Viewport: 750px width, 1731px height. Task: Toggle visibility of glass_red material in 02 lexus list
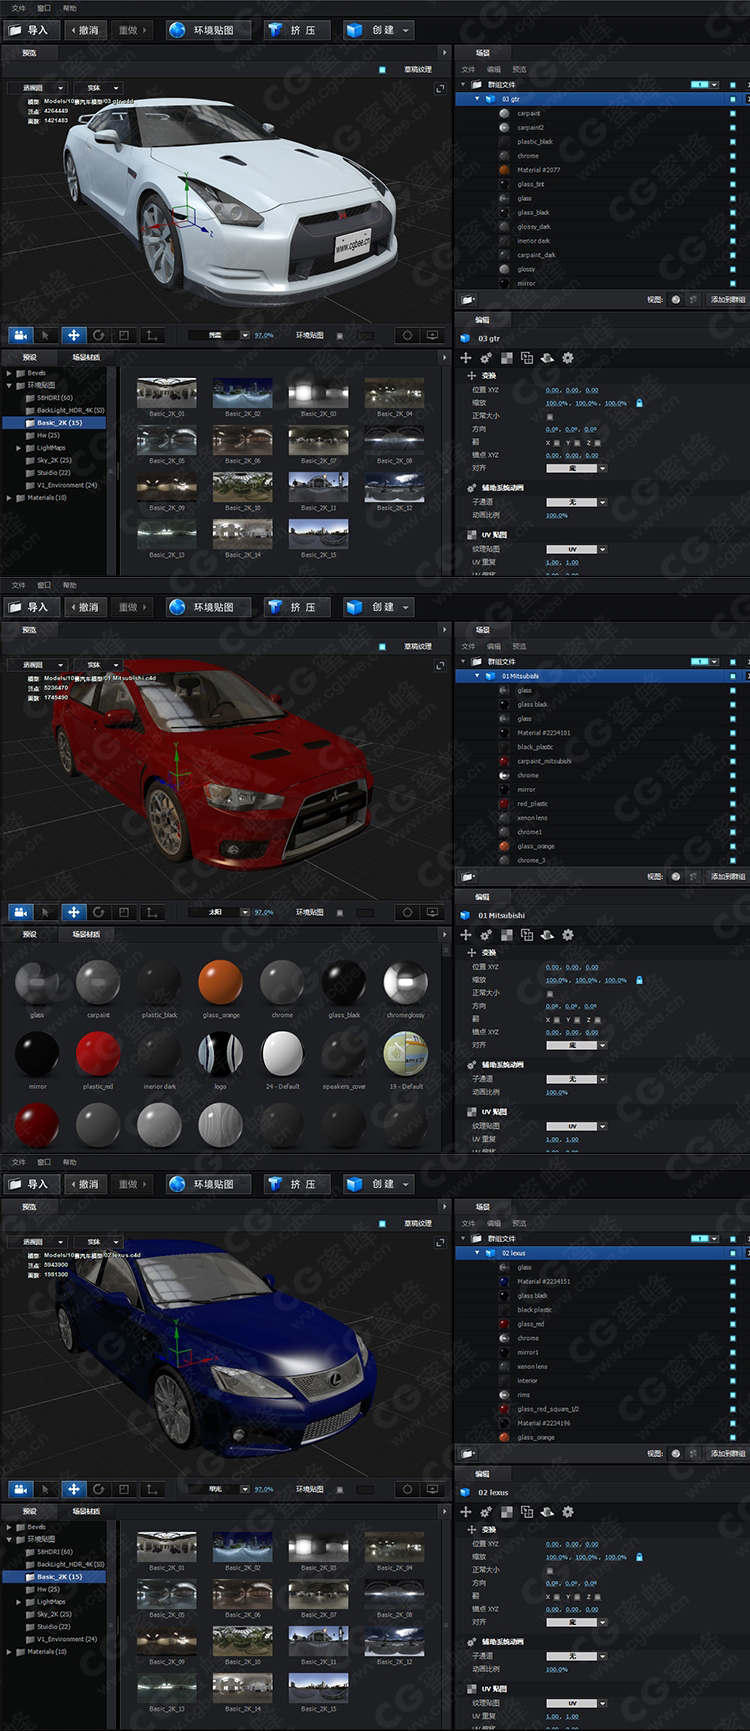click(x=733, y=1324)
